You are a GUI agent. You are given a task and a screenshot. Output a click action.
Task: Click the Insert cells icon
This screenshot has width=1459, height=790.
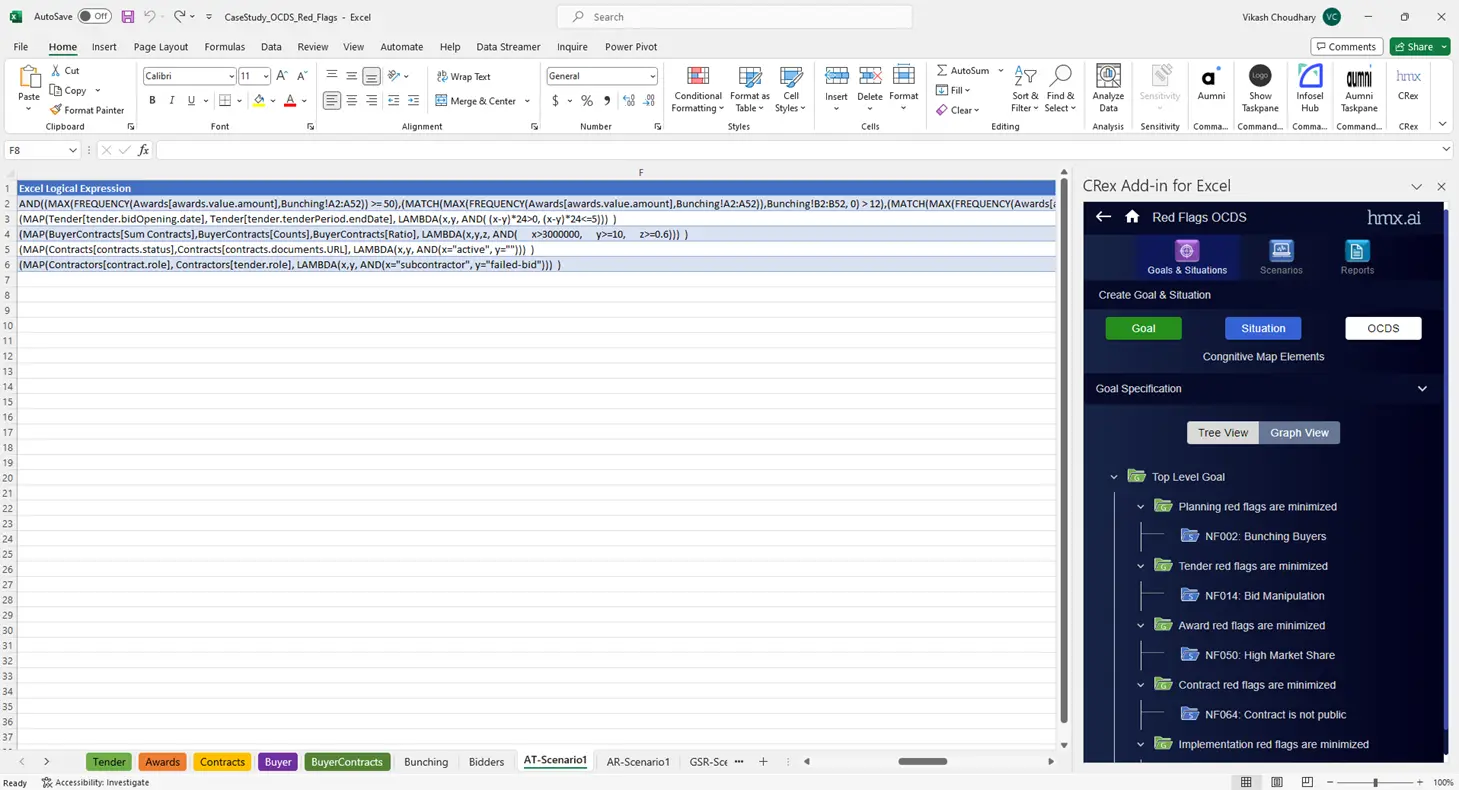click(x=836, y=78)
